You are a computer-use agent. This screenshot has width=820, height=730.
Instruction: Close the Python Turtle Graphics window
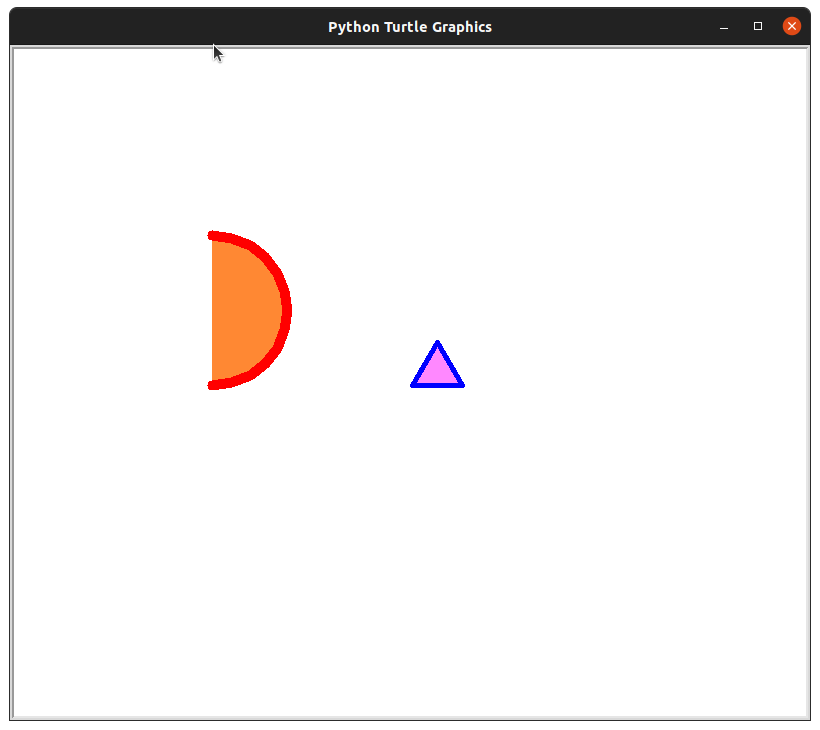[x=792, y=27]
